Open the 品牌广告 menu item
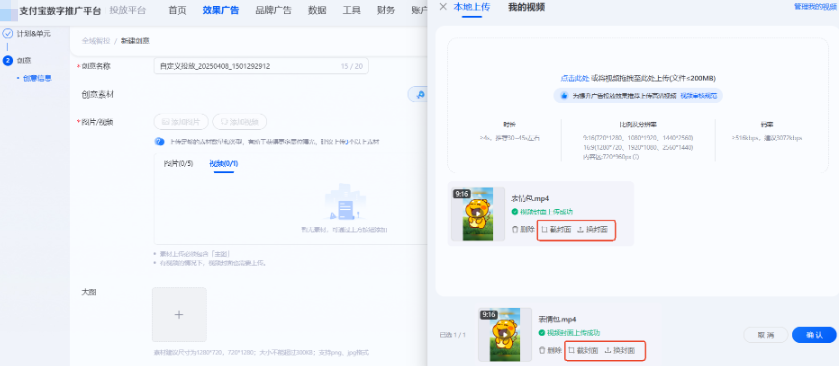Screen dimensions: 839x366 coord(273,10)
